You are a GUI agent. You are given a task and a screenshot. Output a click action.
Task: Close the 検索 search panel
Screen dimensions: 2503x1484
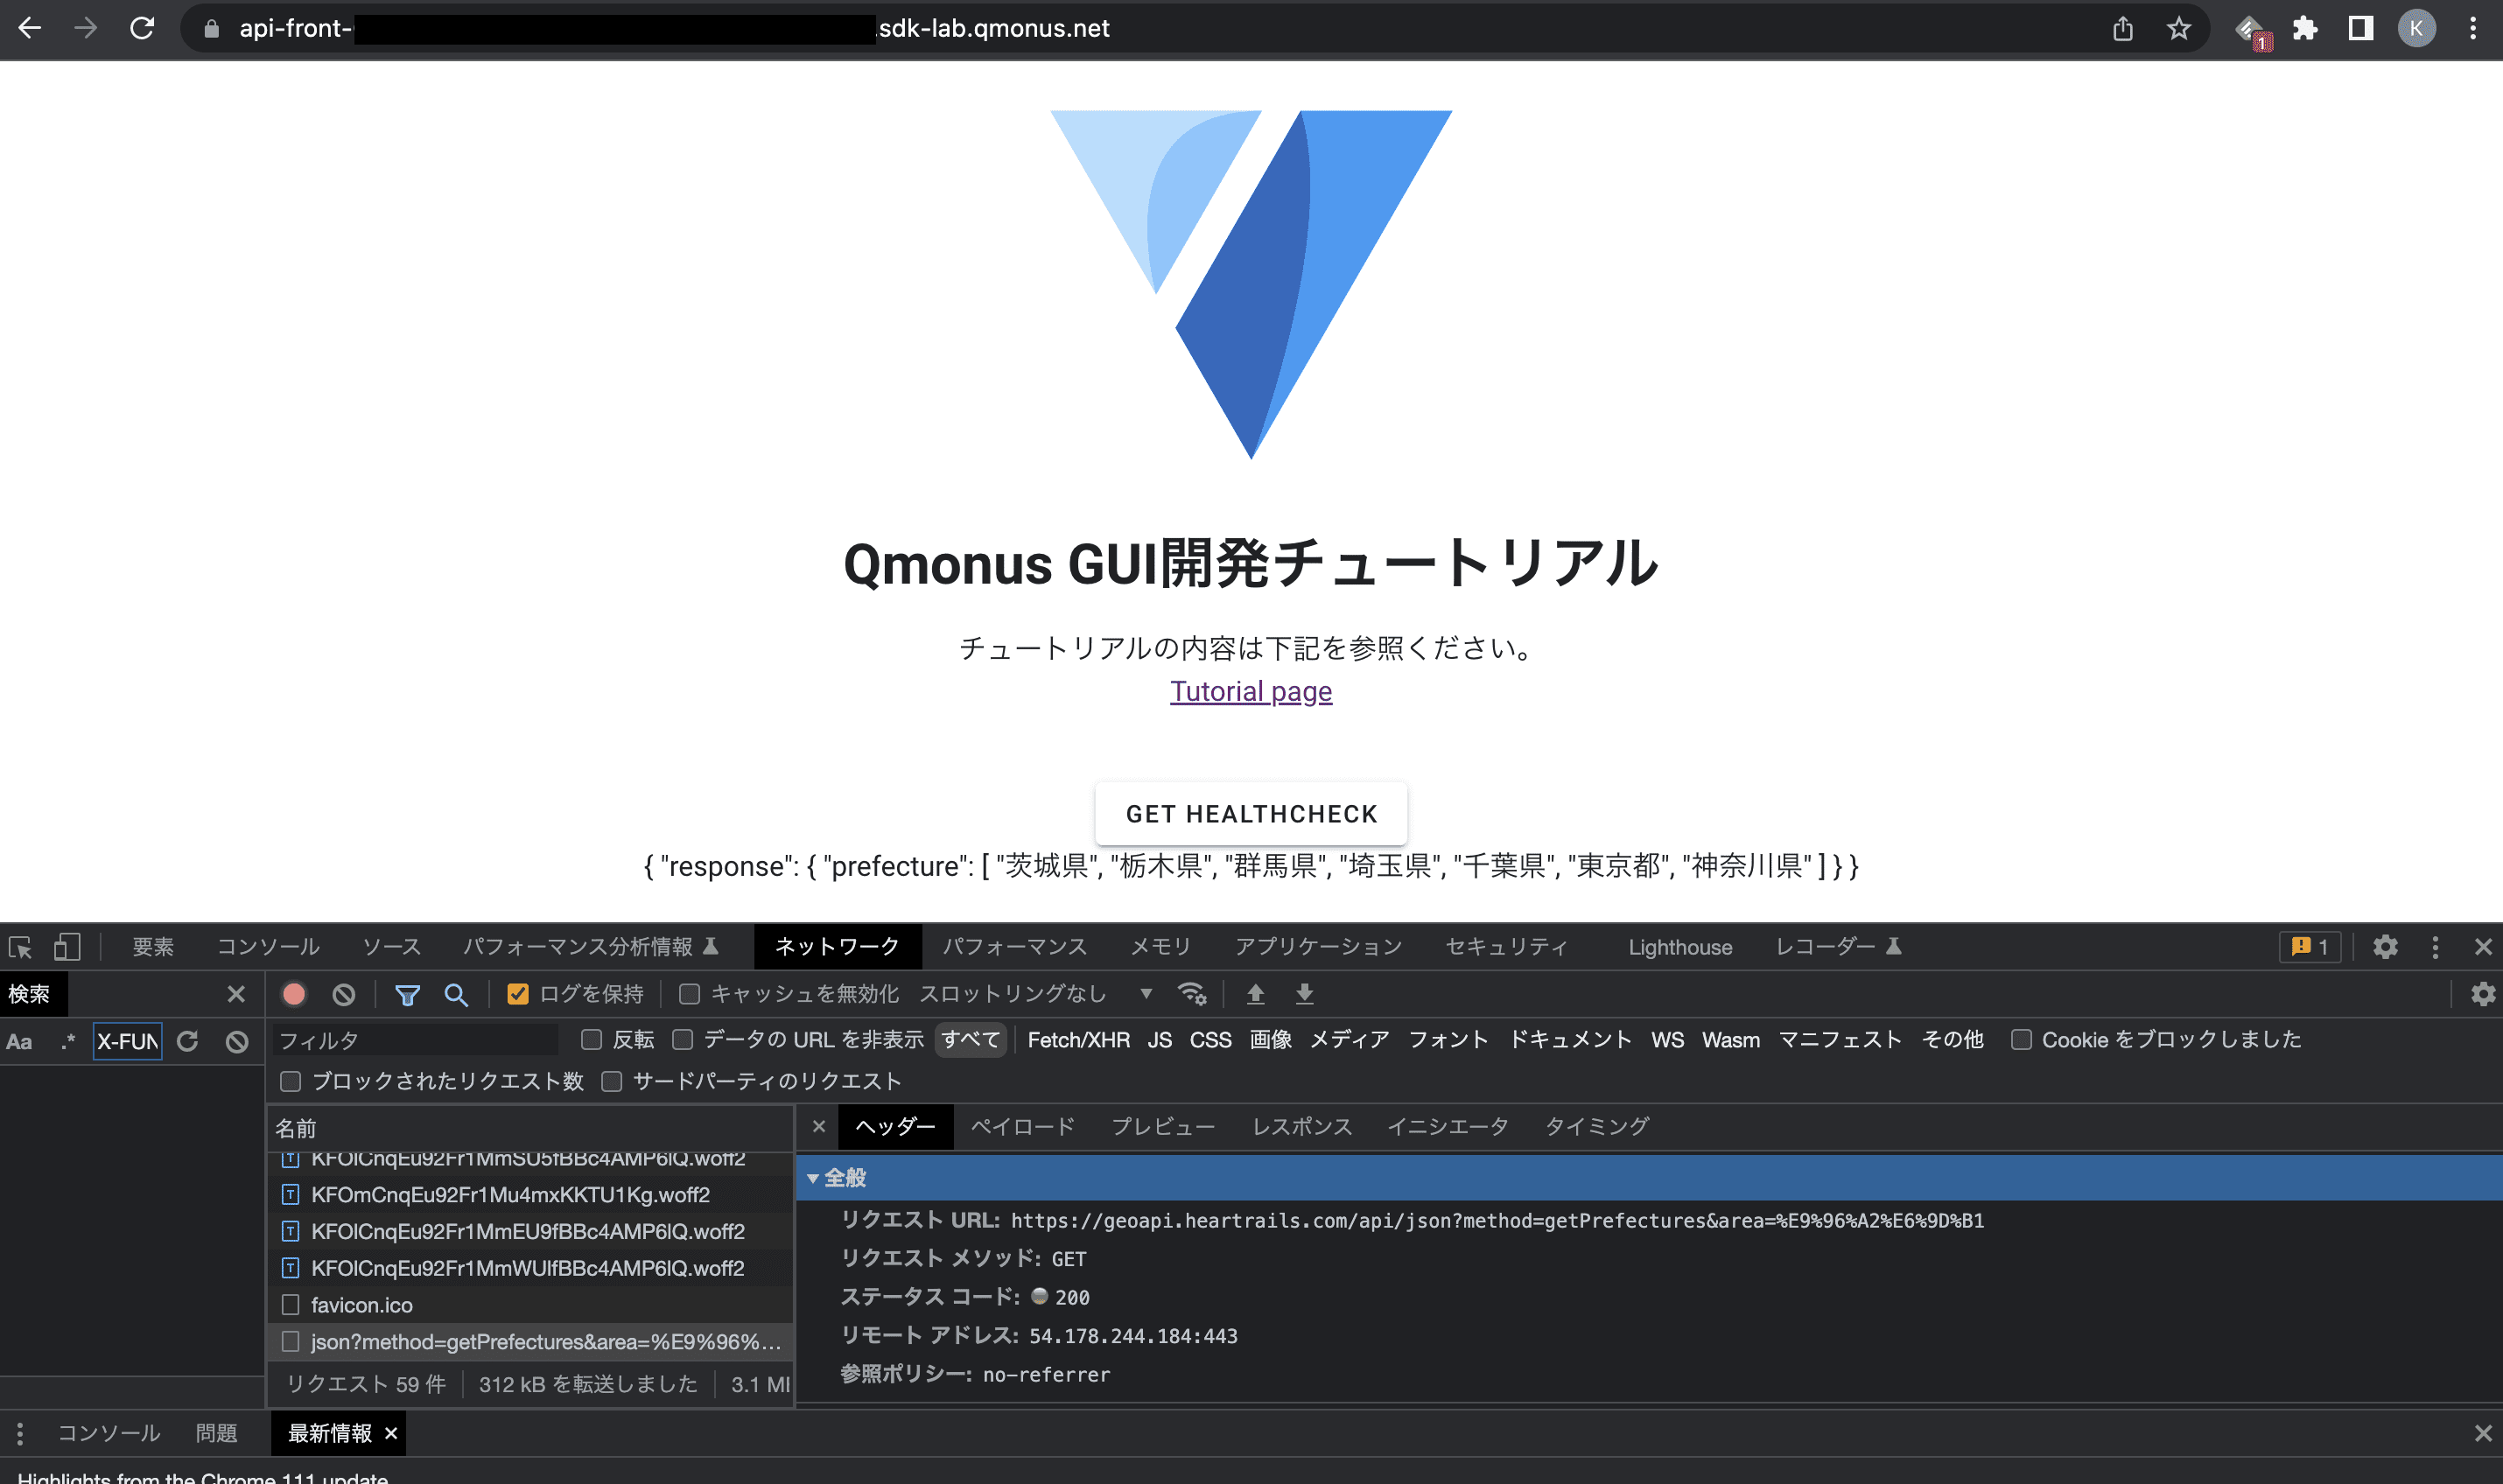point(236,994)
